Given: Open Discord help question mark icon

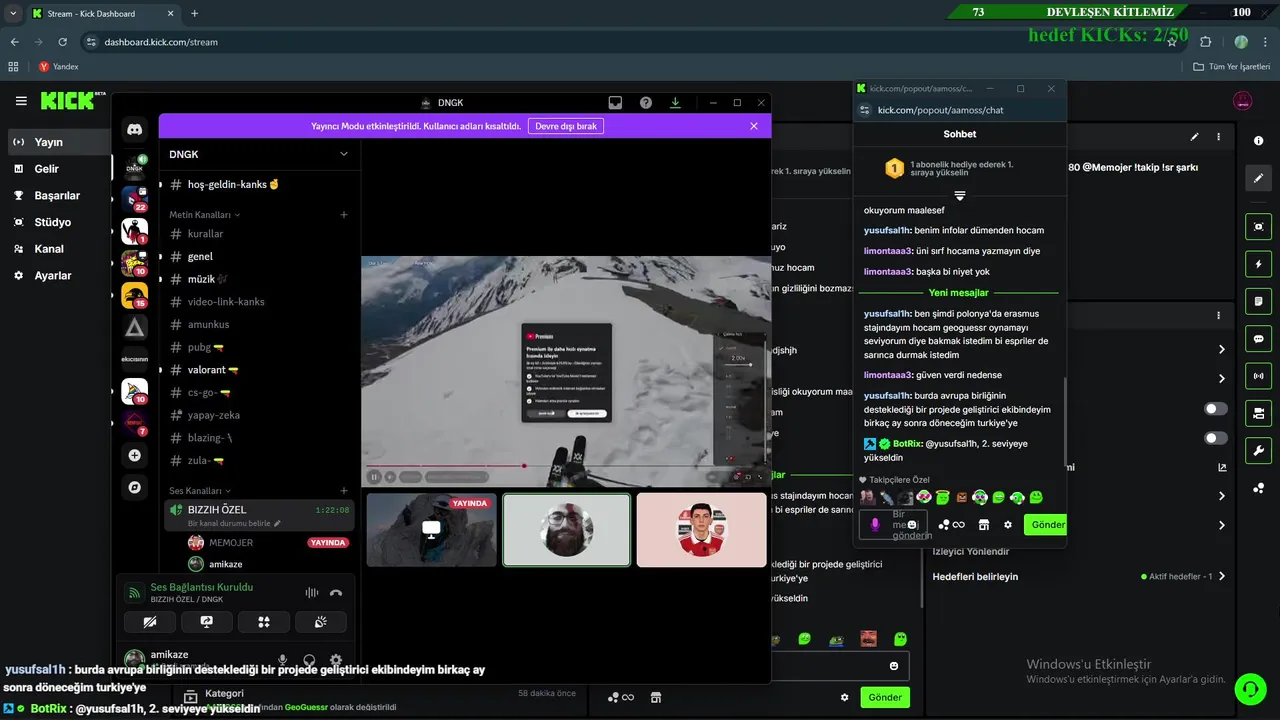Looking at the screenshot, I should (646, 102).
